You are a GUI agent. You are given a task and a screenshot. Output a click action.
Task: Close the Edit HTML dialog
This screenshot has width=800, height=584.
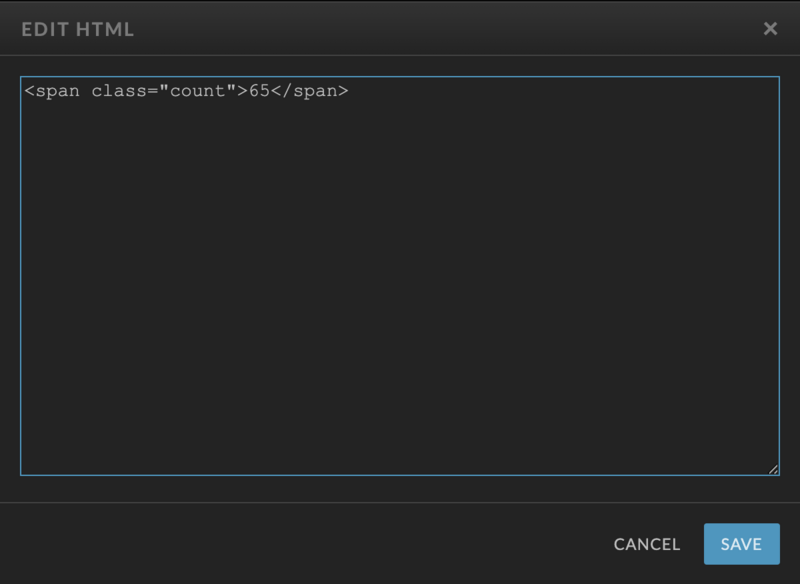point(770,29)
